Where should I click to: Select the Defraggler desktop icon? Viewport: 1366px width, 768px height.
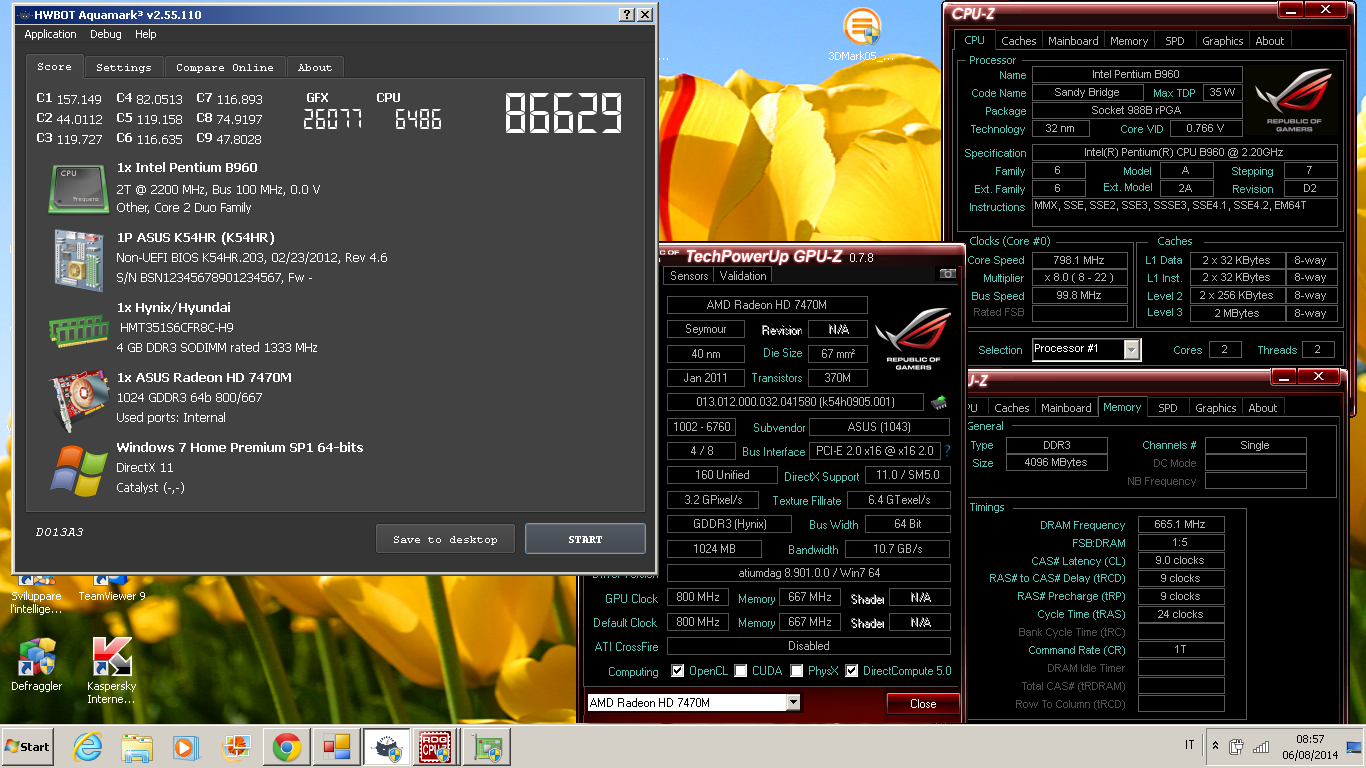click(37, 665)
